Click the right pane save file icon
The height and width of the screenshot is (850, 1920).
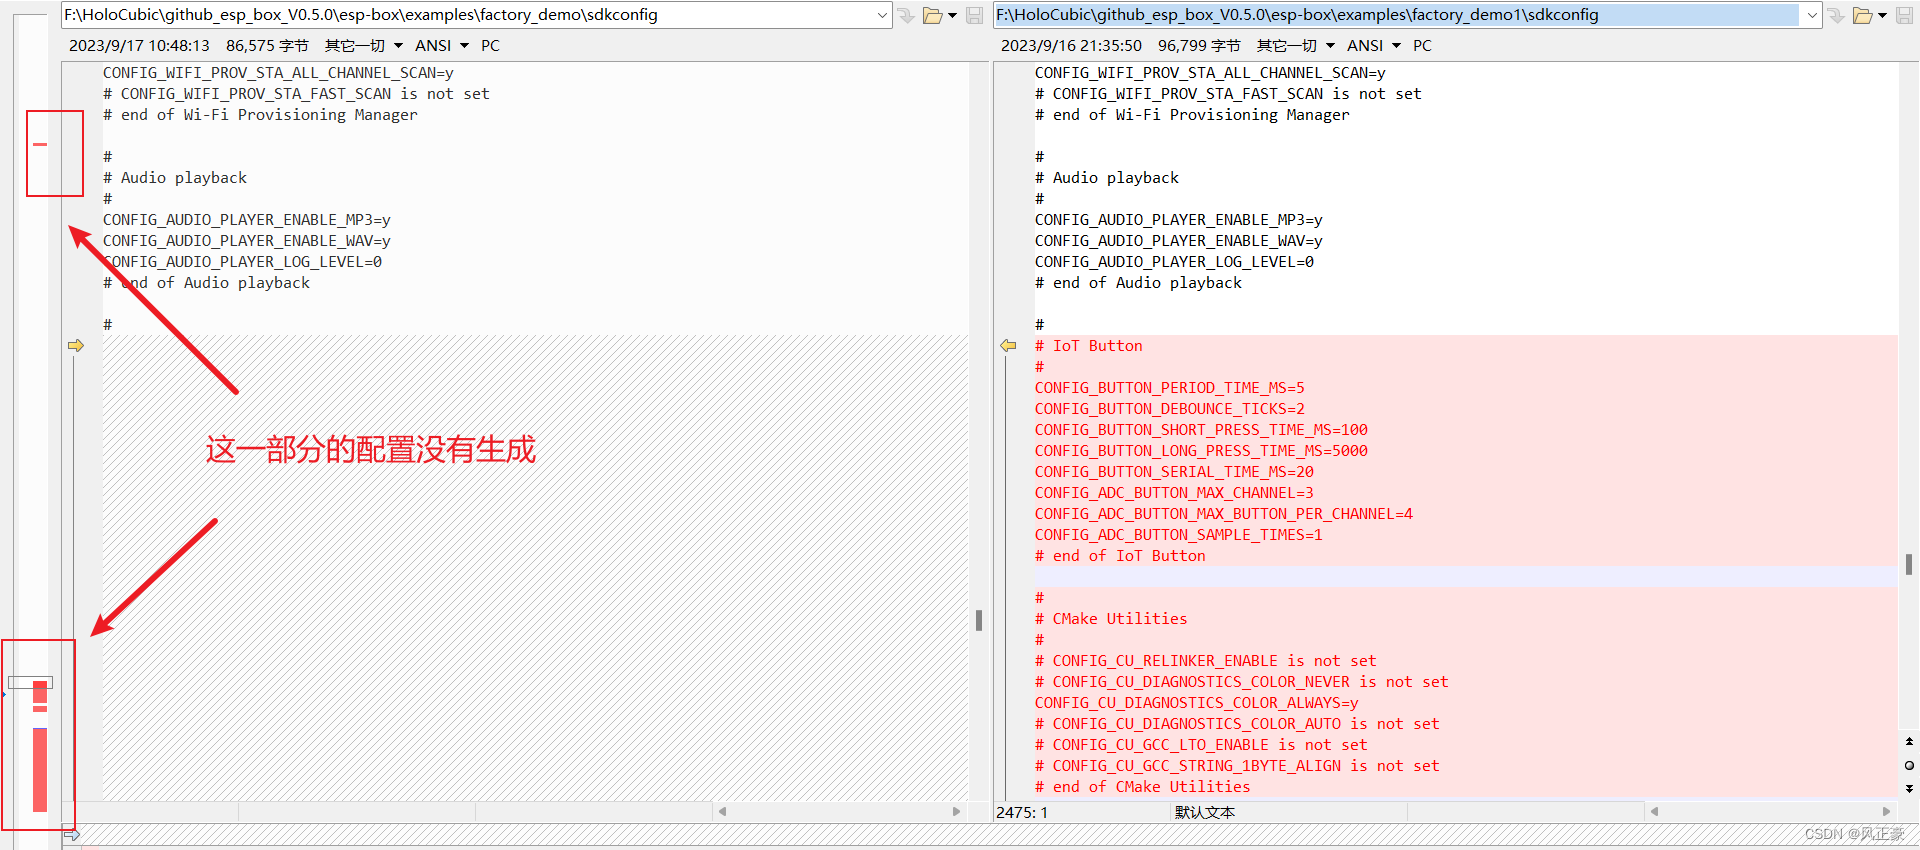pyautogui.click(x=1904, y=15)
